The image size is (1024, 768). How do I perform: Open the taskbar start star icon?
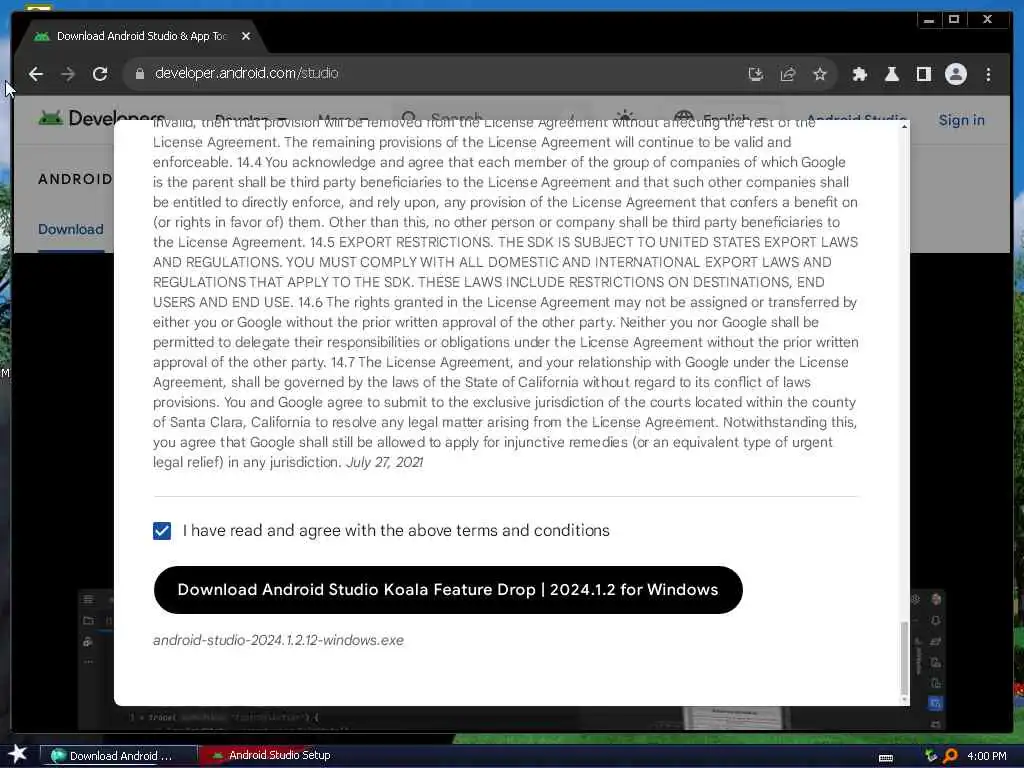click(x=18, y=755)
